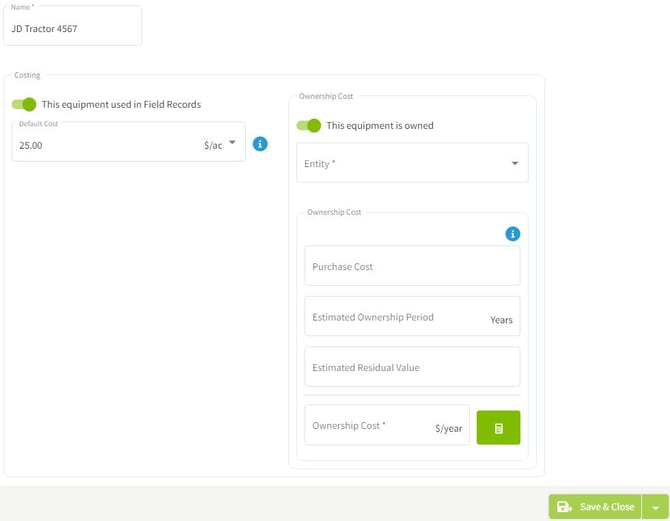The width and height of the screenshot is (670, 521).
Task: Open the arrow next to Save & Close
Action: [x=656, y=507]
